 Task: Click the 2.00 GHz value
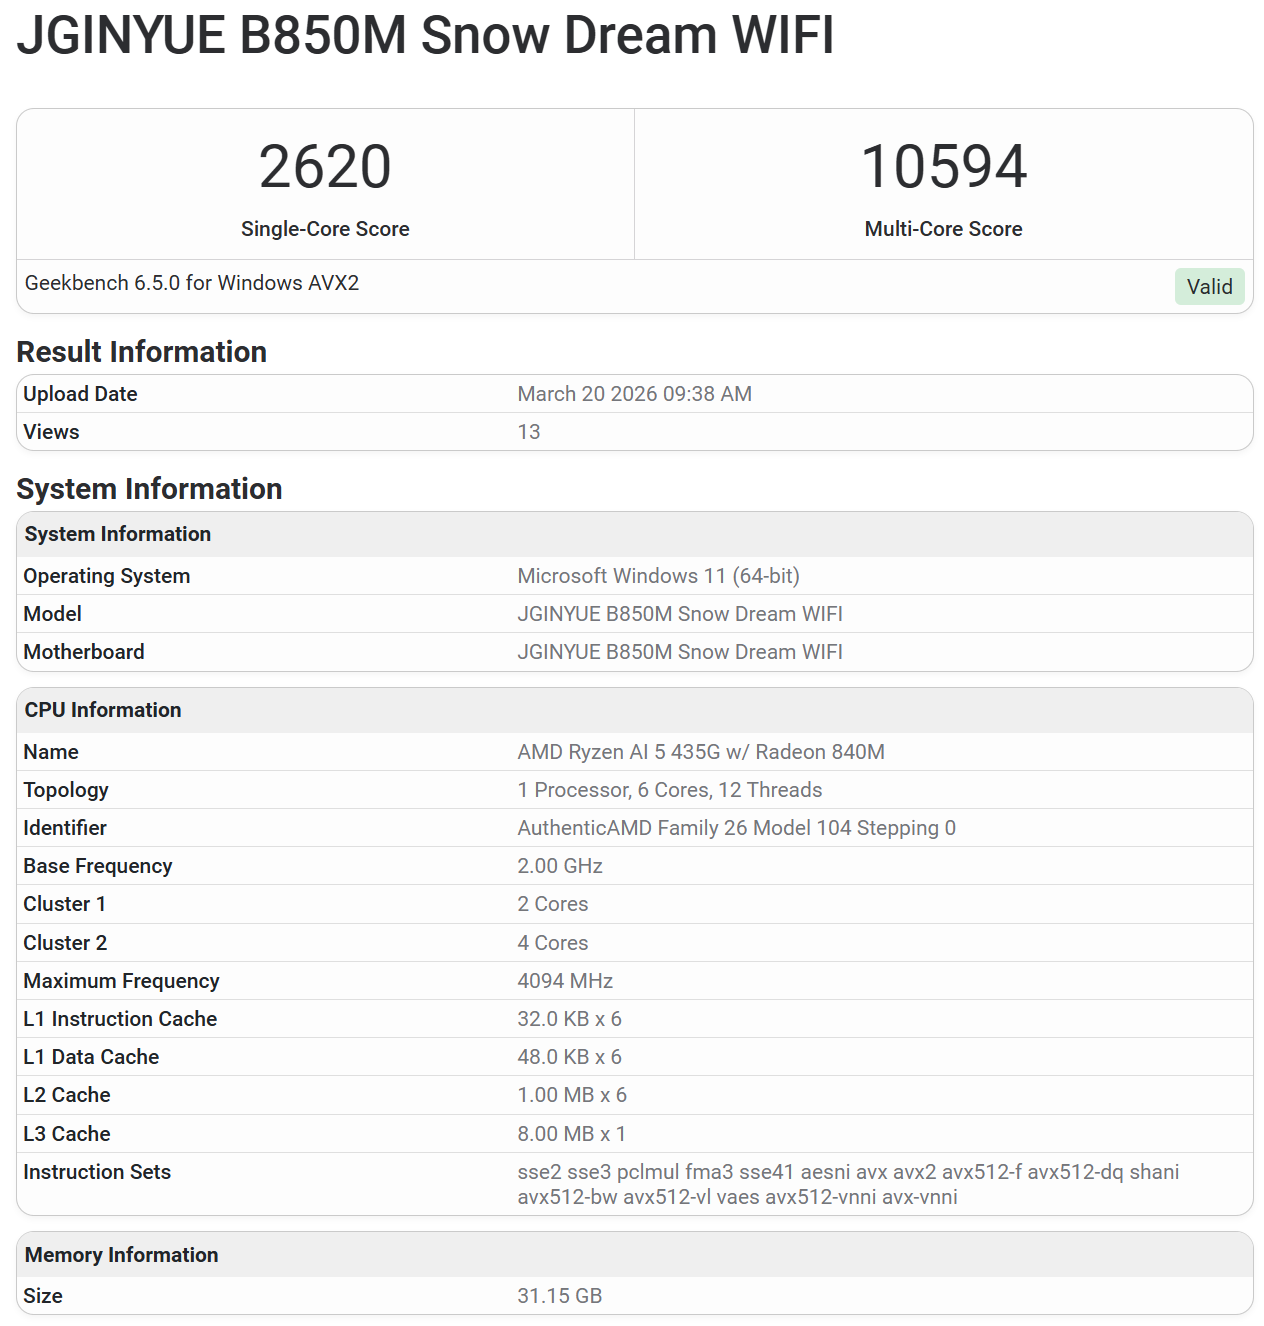pos(560,866)
